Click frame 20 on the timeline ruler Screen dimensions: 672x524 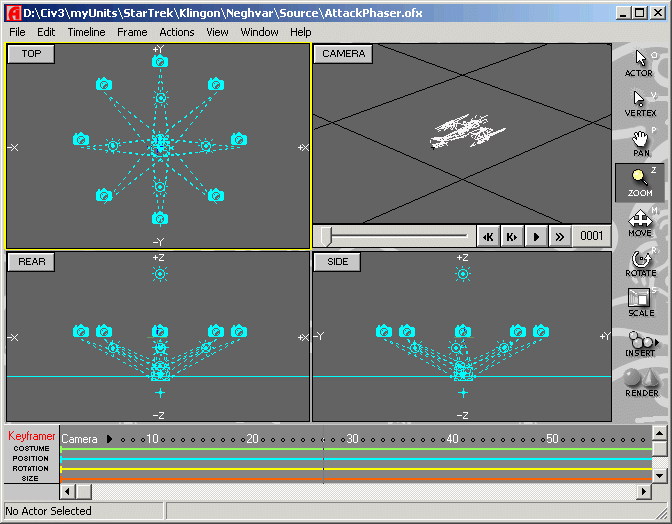pyautogui.click(x=252, y=439)
